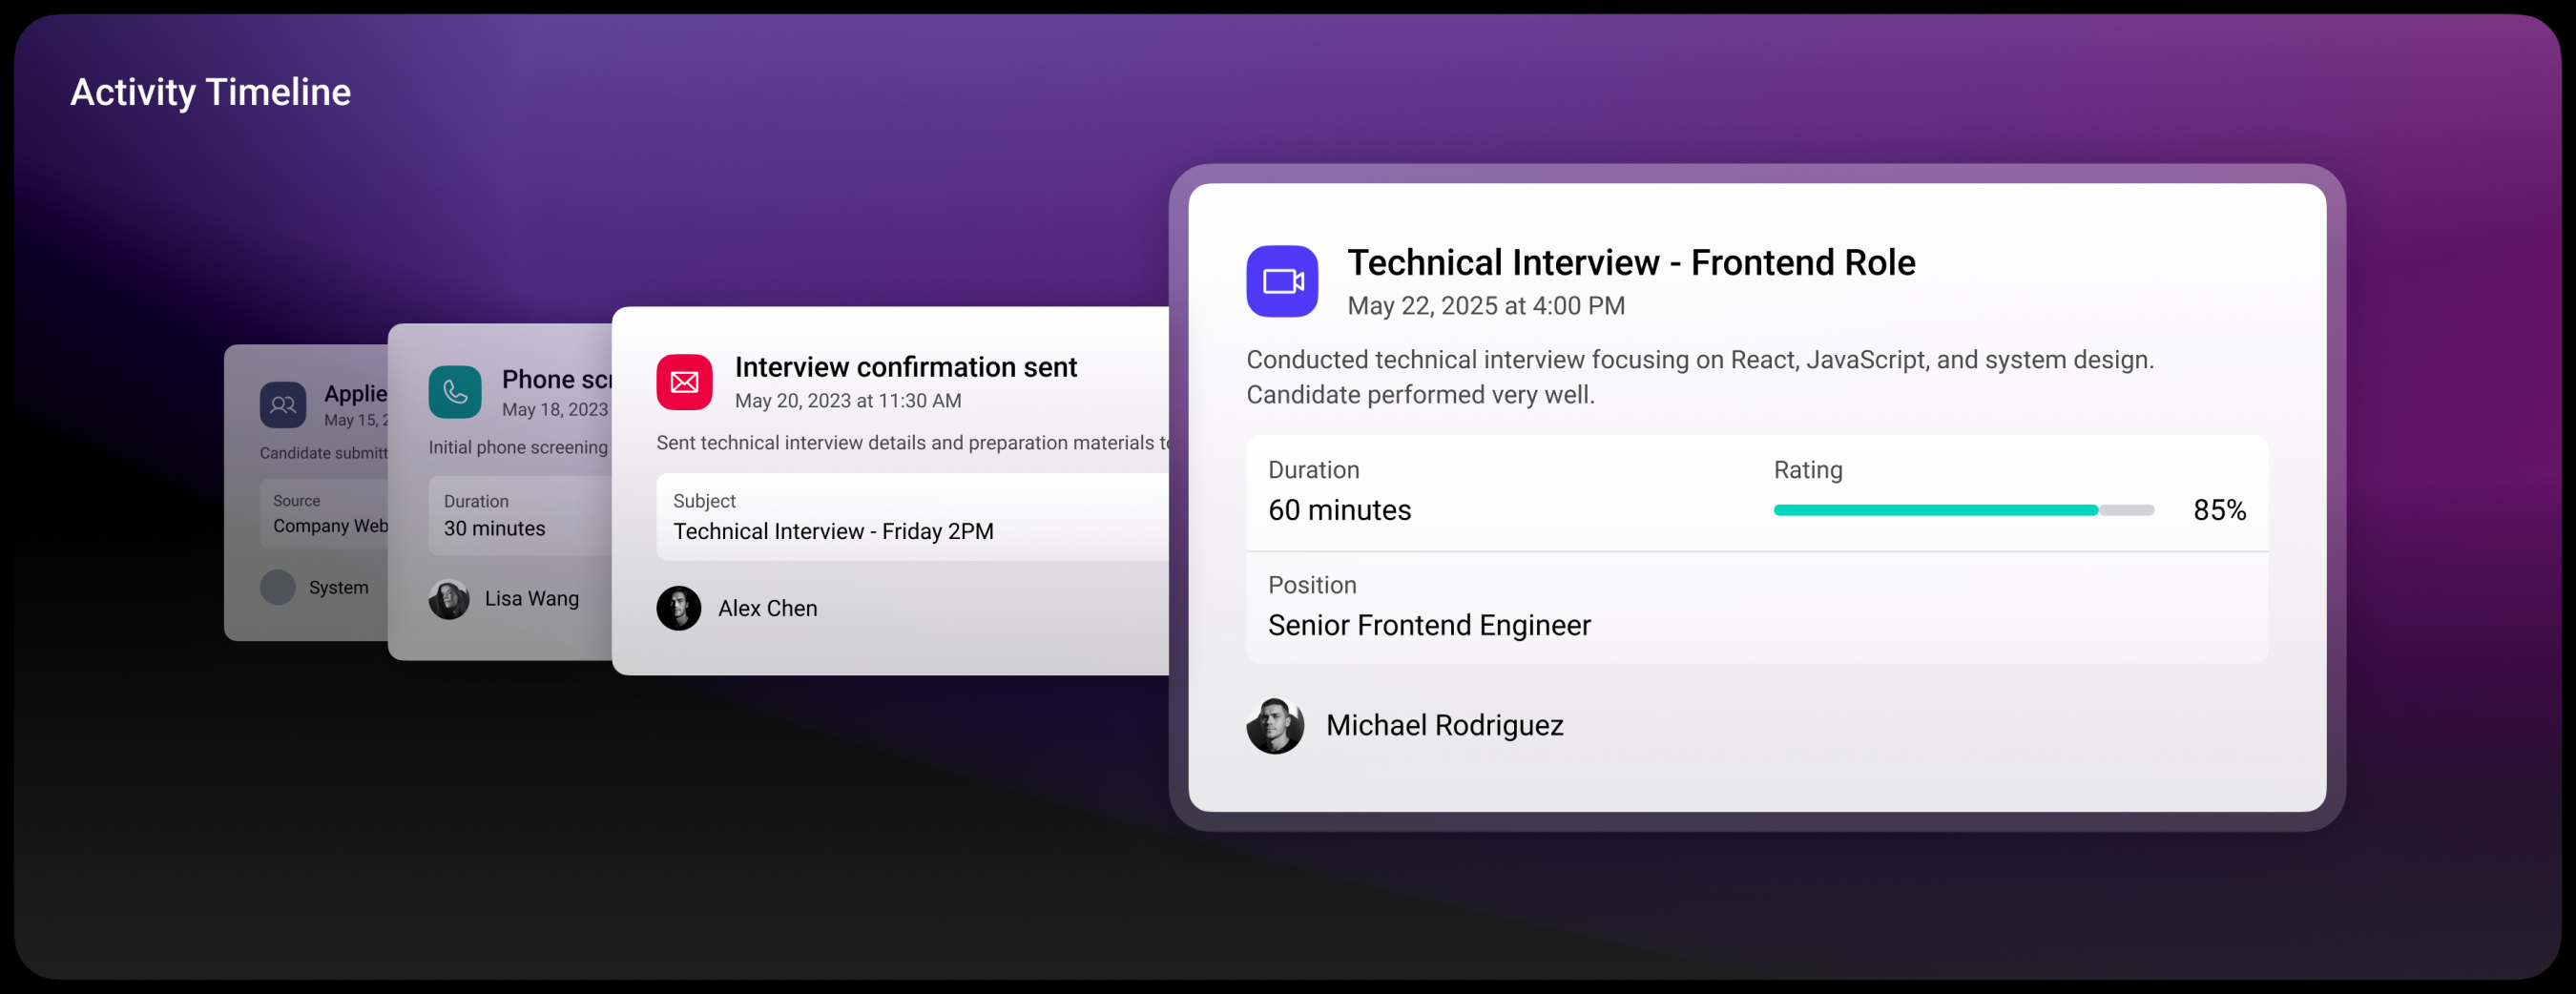Click the Activity Timeline heading

point(210,92)
